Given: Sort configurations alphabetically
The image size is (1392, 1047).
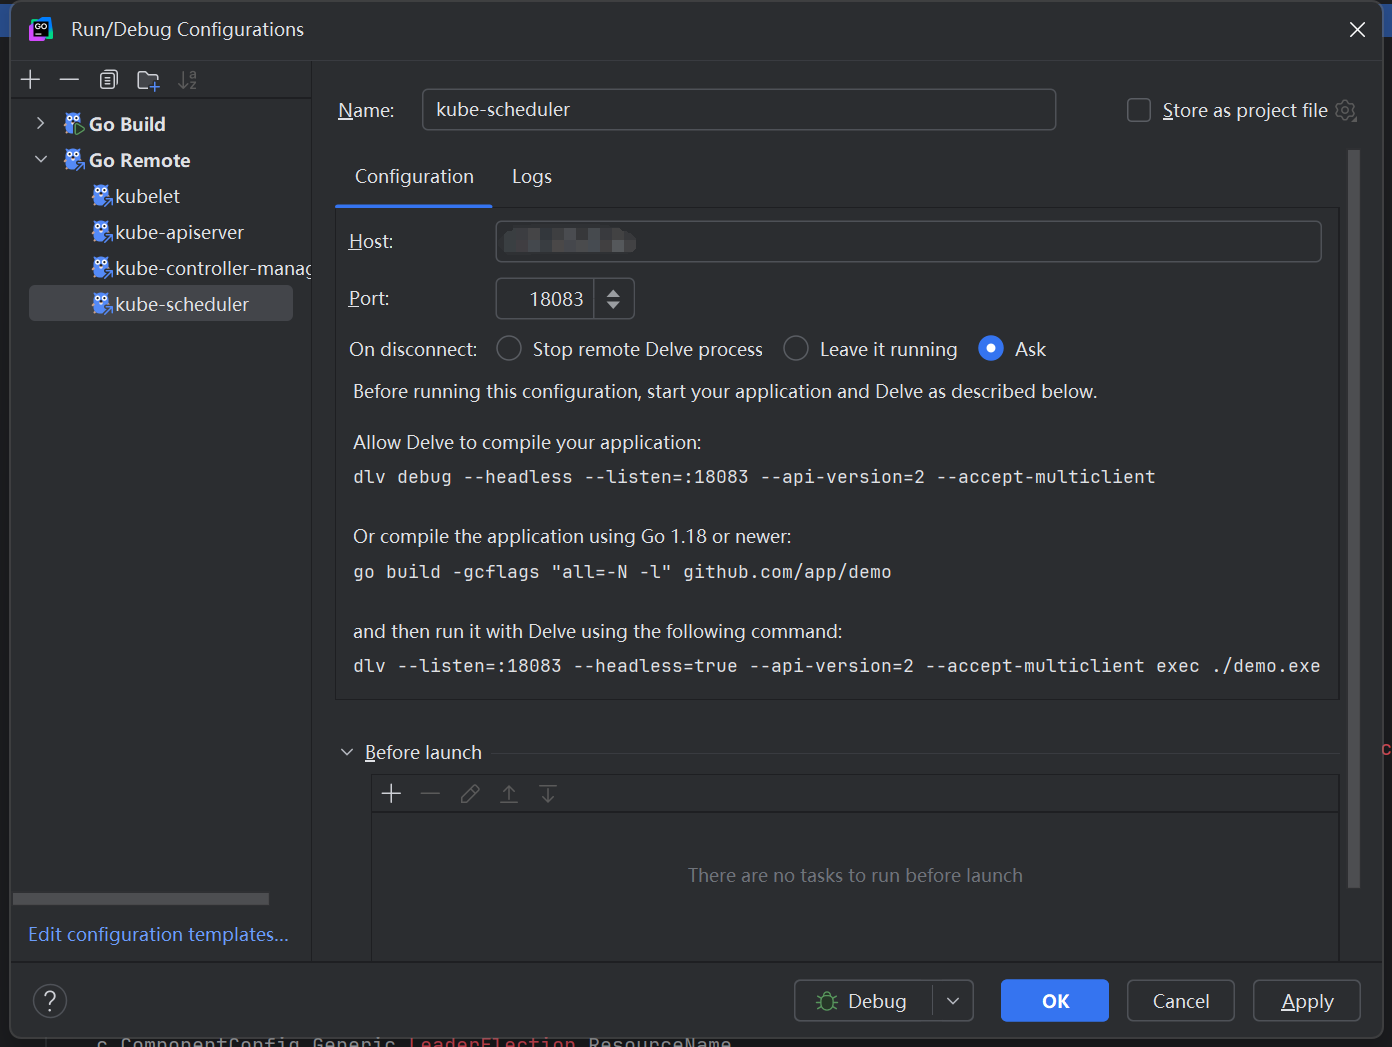Looking at the screenshot, I should (x=187, y=80).
